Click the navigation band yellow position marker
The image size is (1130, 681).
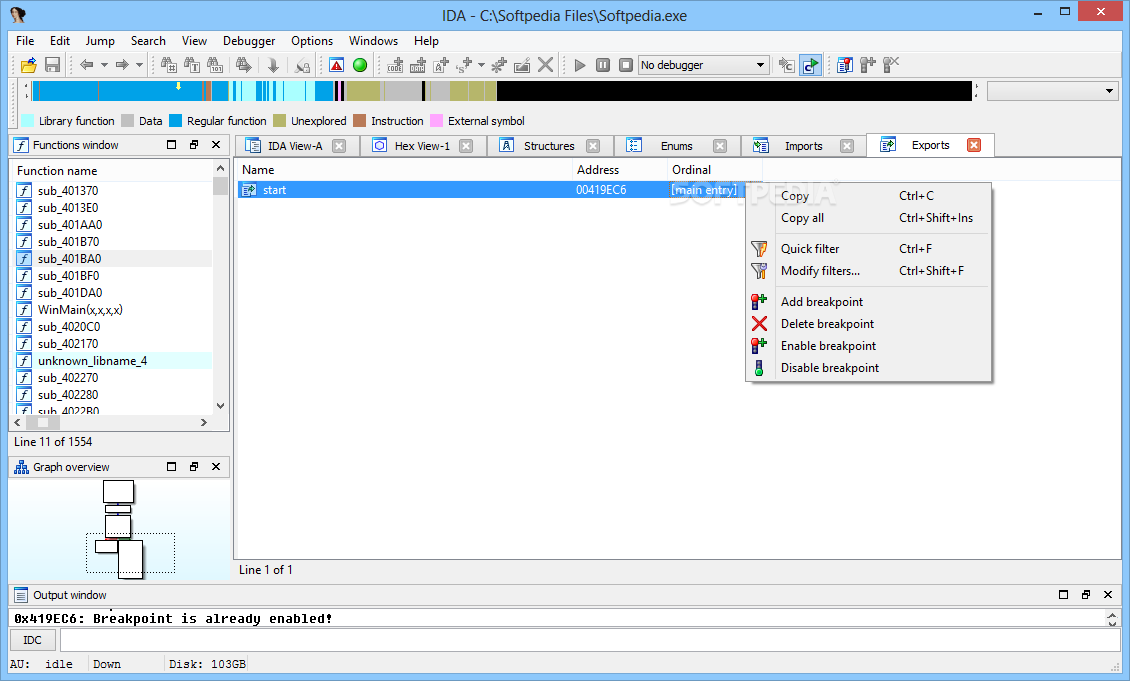[179, 86]
